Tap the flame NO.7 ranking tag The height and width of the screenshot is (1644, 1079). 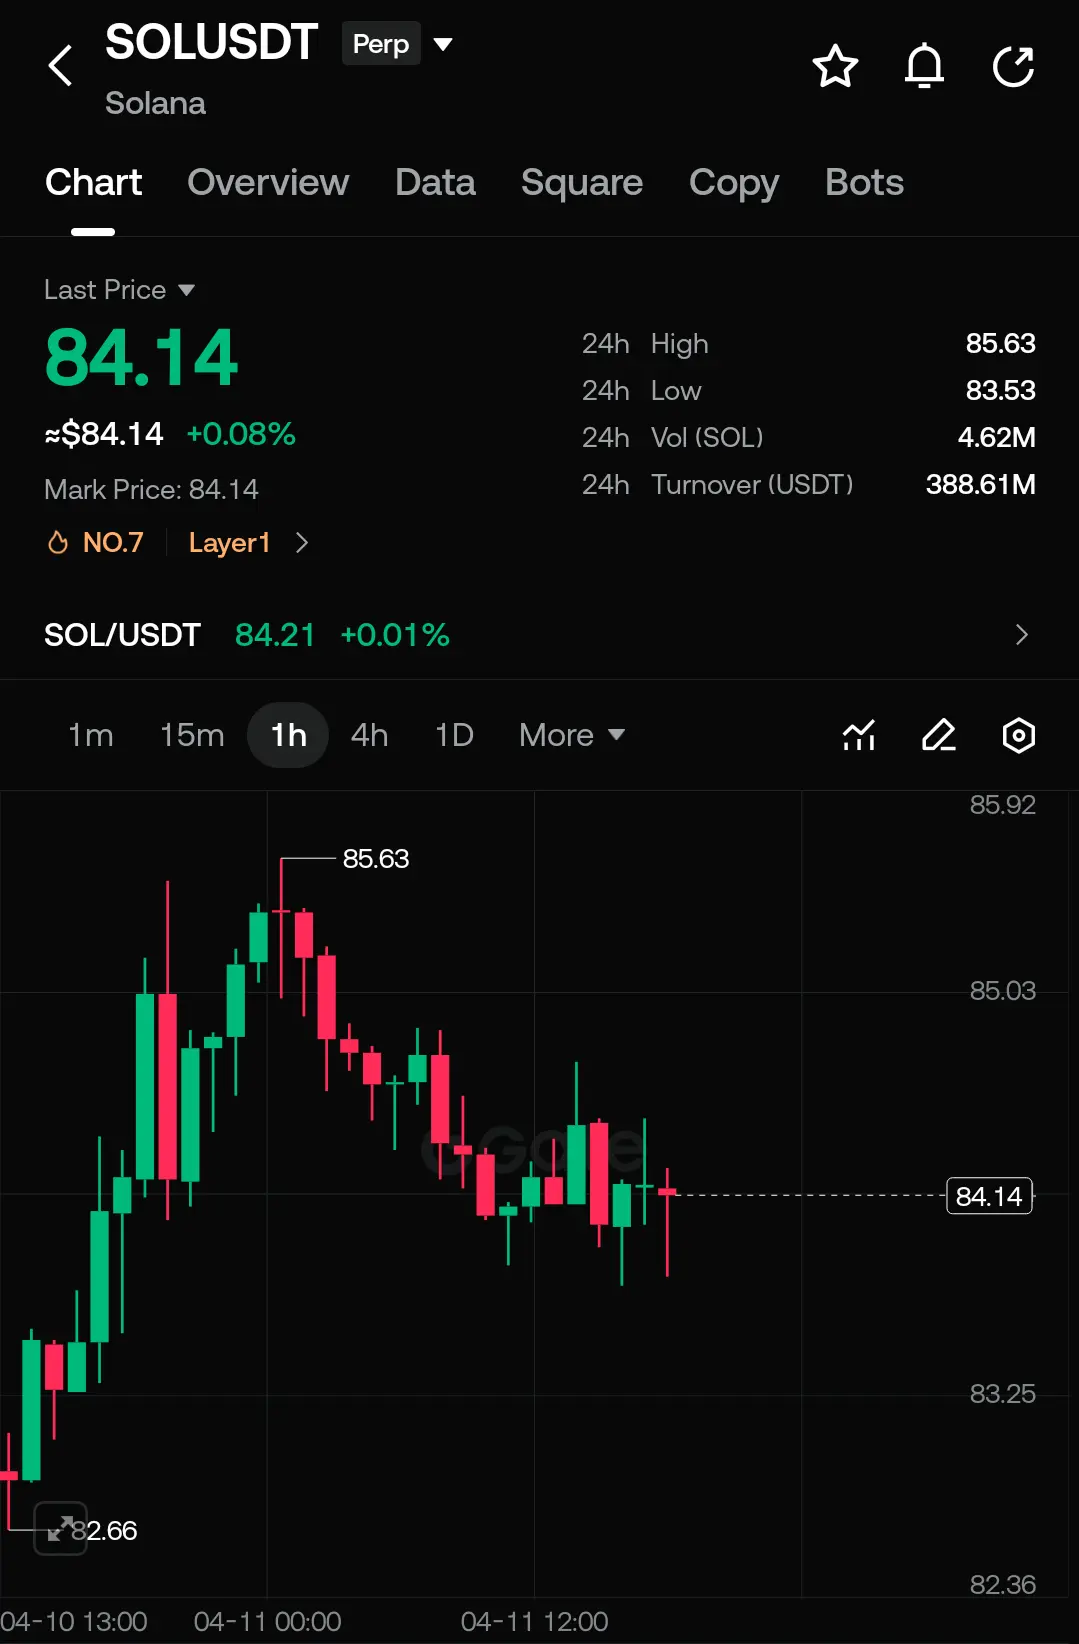click(x=96, y=542)
